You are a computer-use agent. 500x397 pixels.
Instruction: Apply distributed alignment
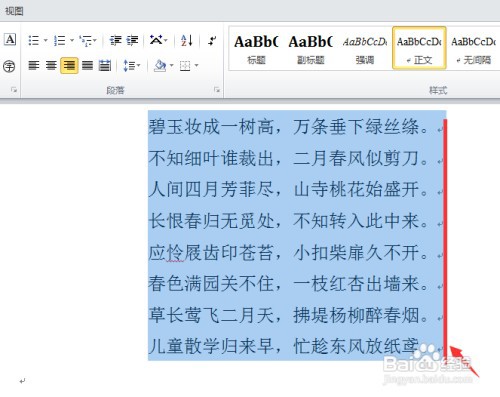[105, 65]
